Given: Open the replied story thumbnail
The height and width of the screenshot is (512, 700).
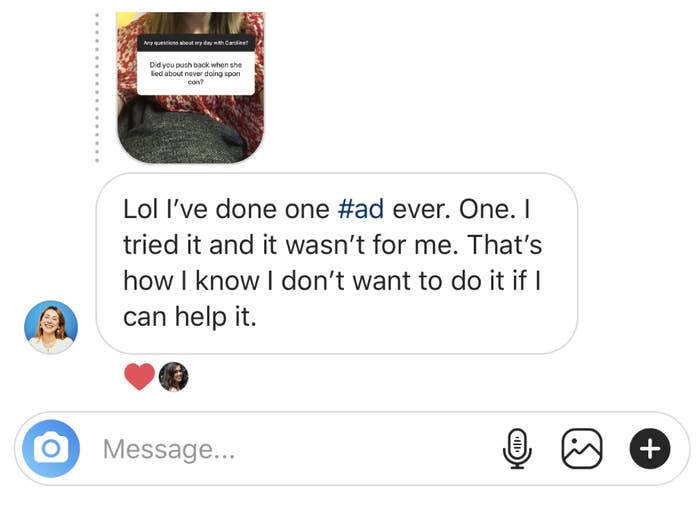Looking at the screenshot, I should (x=191, y=87).
